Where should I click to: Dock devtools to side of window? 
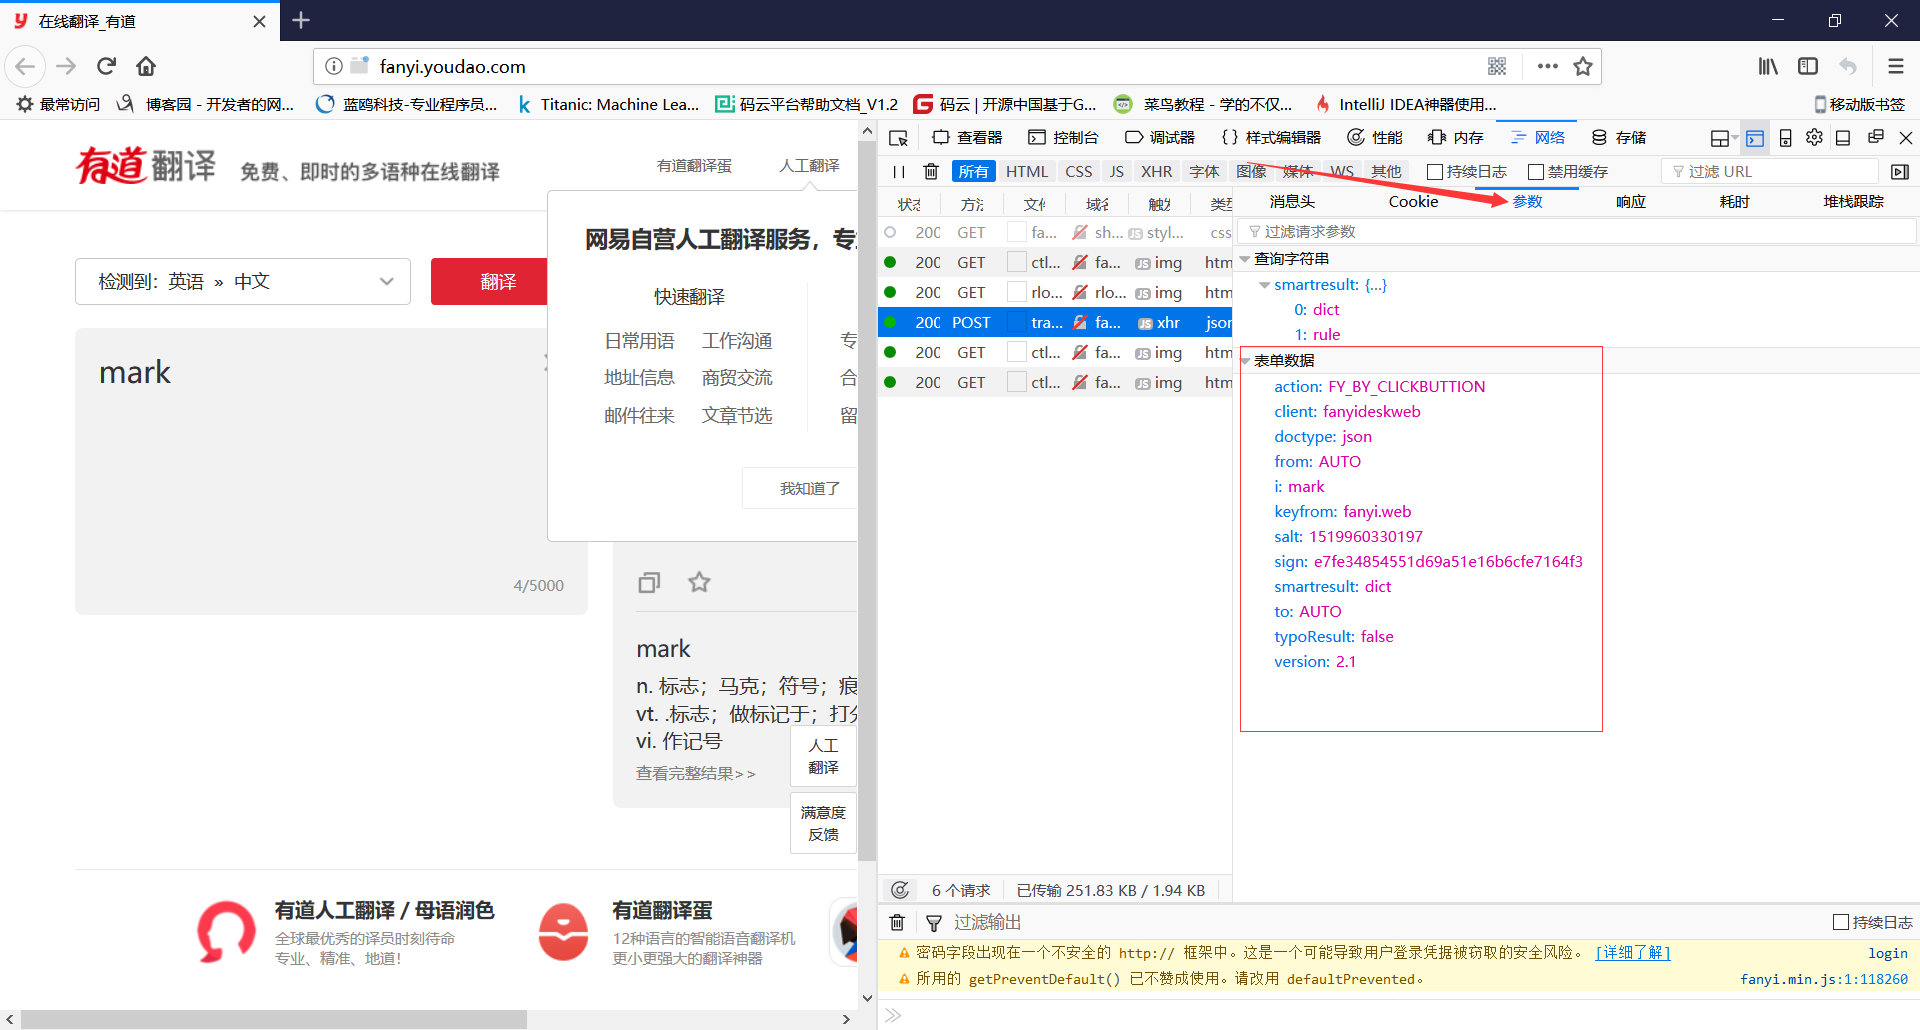tap(1843, 138)
